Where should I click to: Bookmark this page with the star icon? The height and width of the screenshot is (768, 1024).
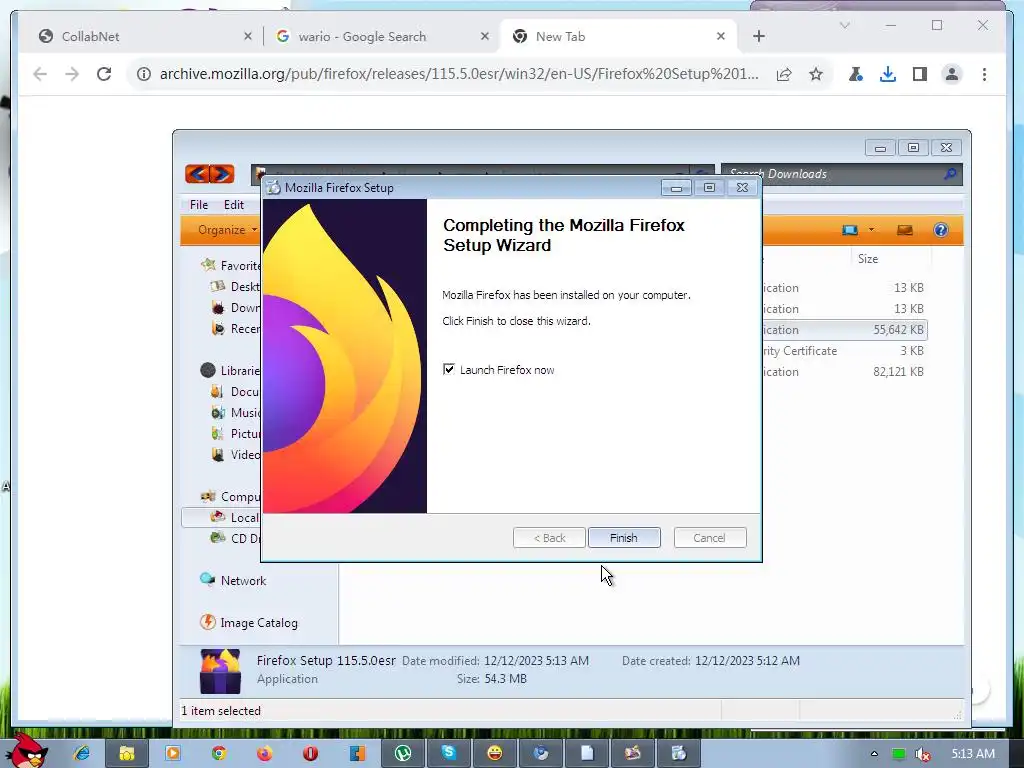(x=816, y=74)
